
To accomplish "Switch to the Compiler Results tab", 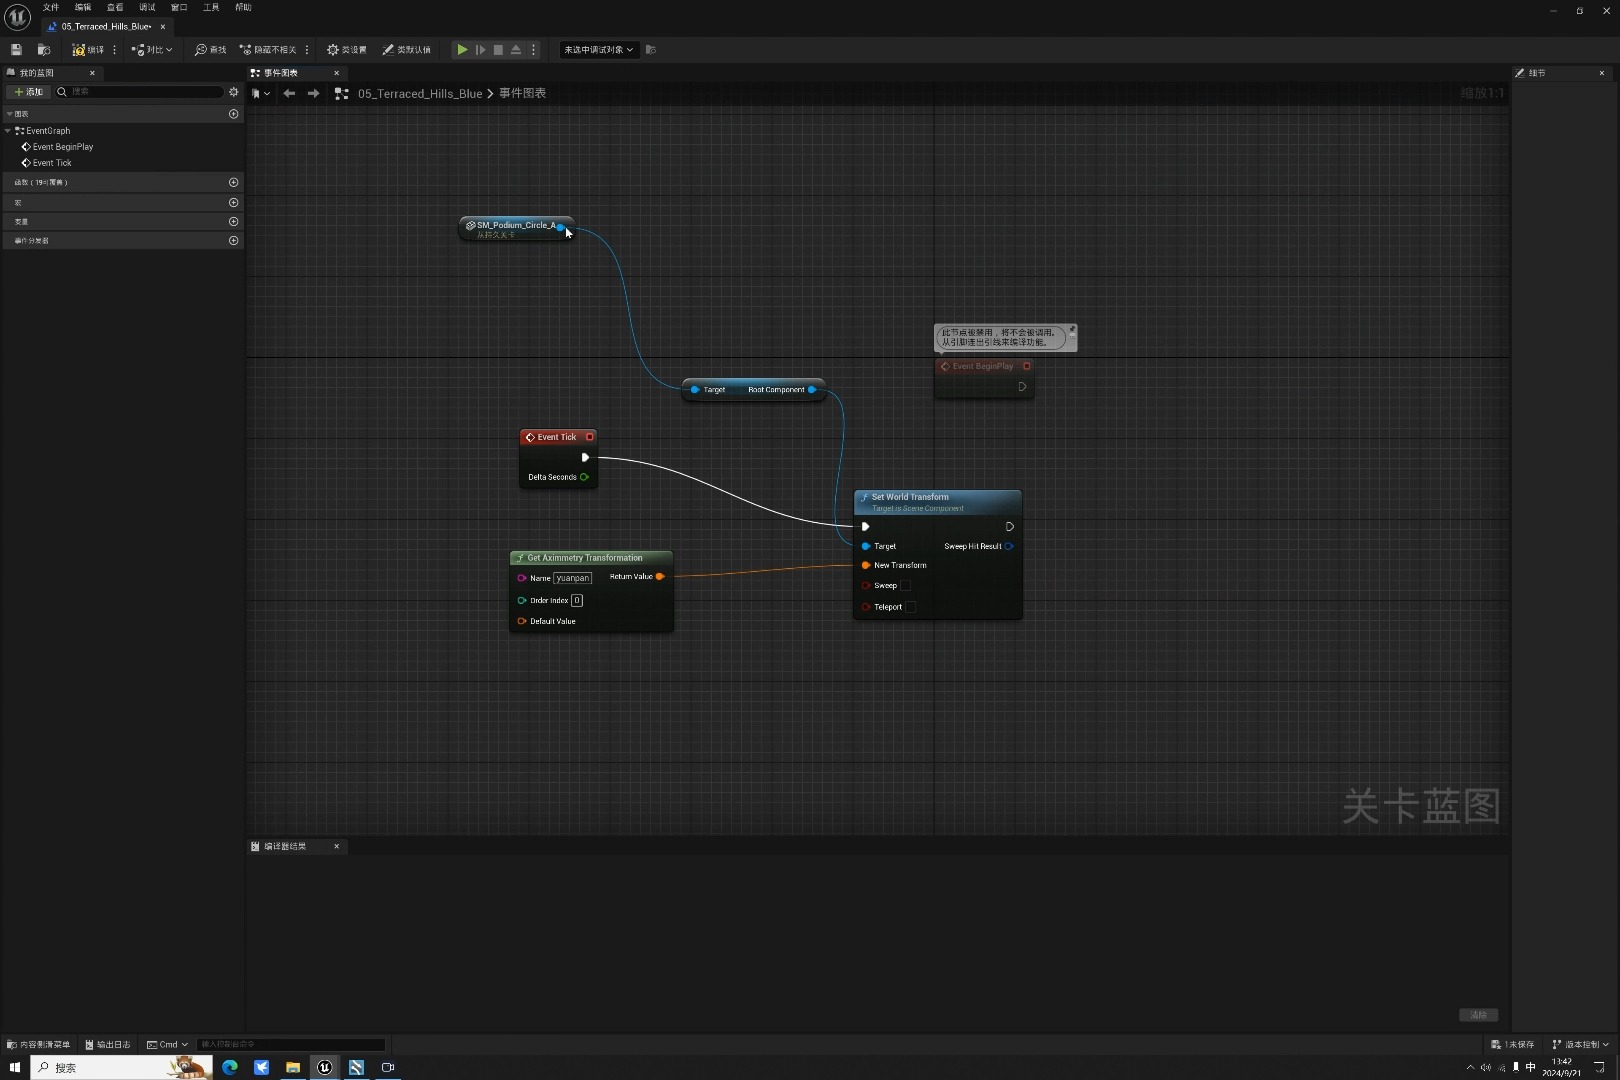I will 285,846.
